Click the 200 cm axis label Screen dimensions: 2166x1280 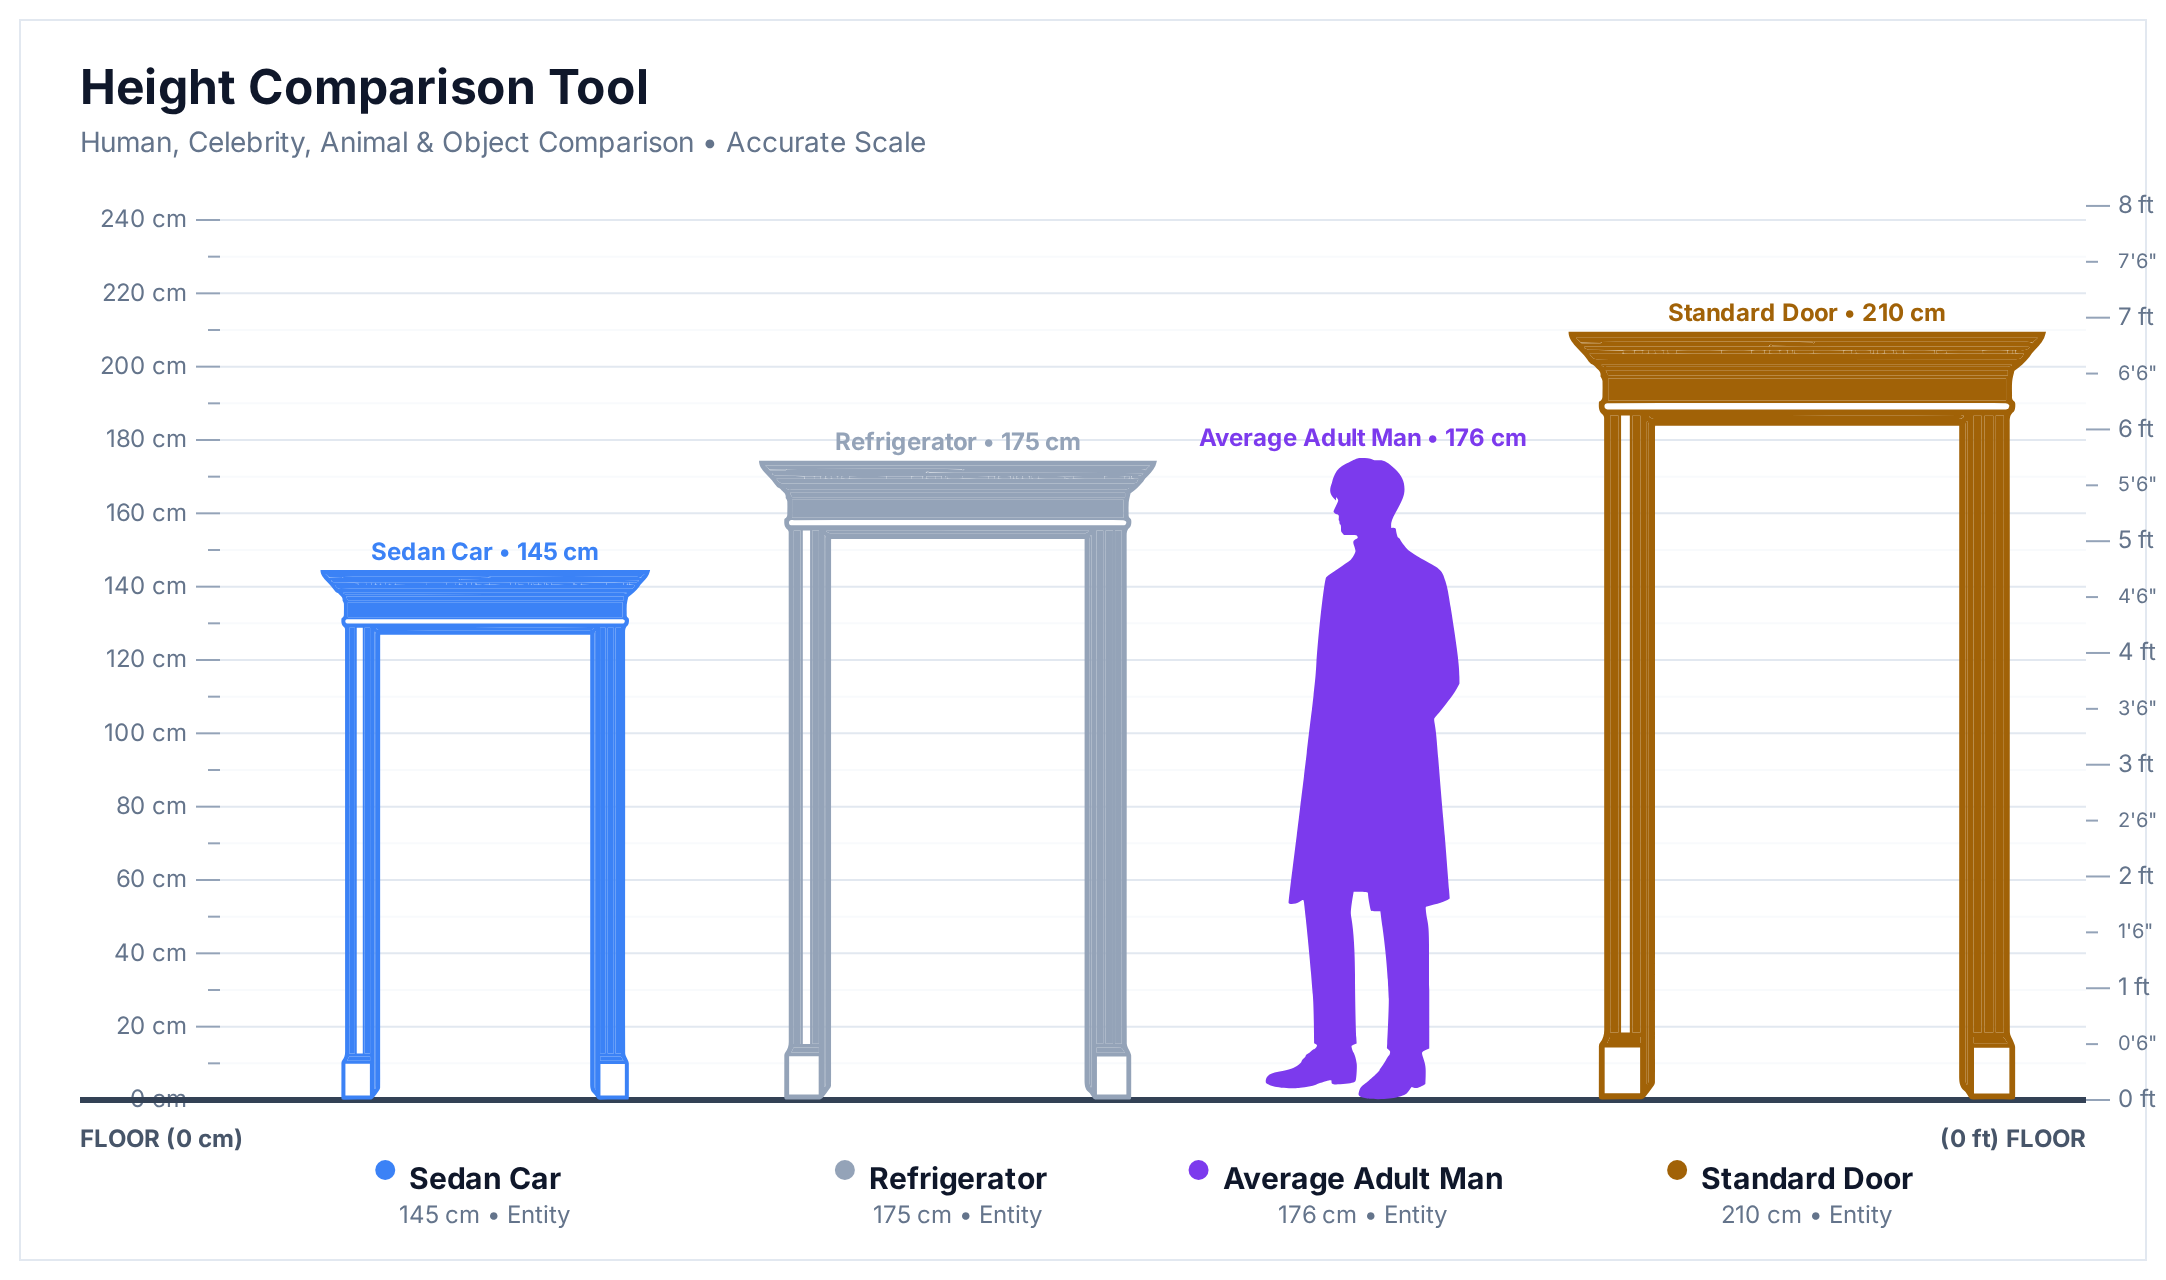point(143,366)
